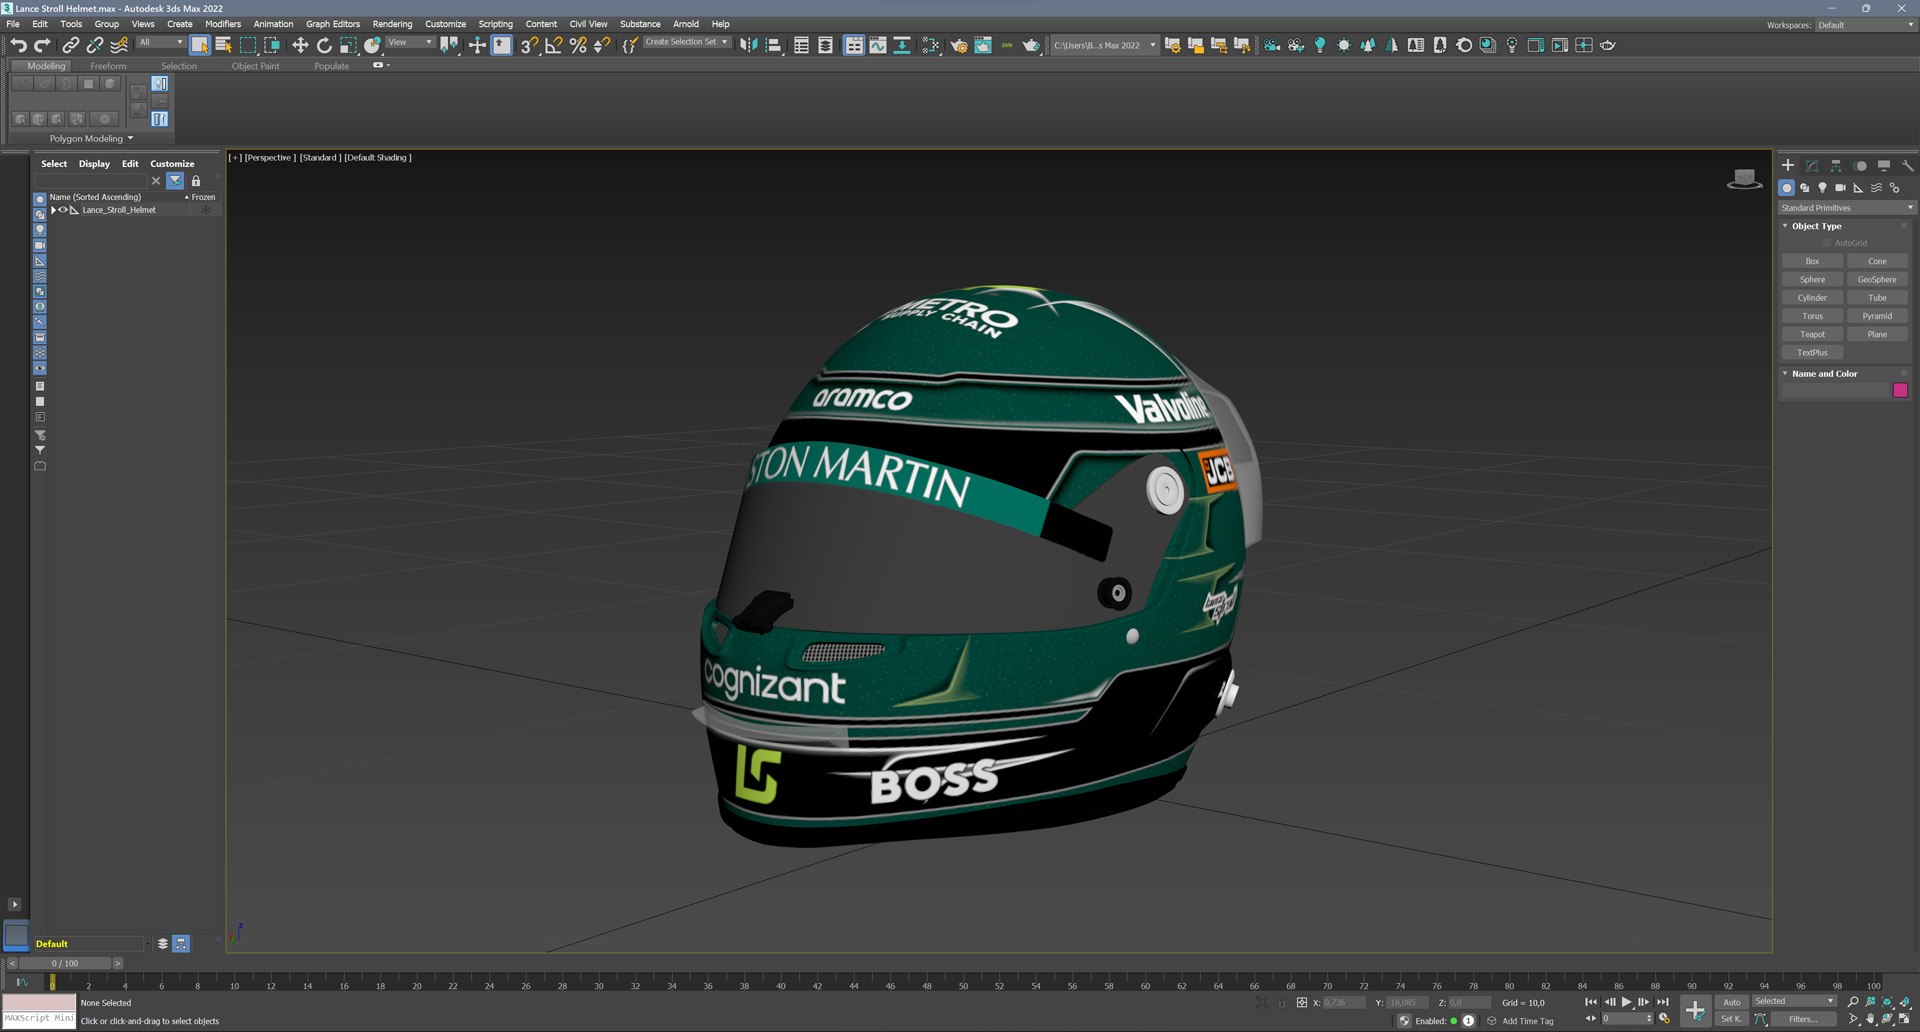1920x1032 pixels.
Task: Choose the Select and Move tool
Action: point(300,45)
